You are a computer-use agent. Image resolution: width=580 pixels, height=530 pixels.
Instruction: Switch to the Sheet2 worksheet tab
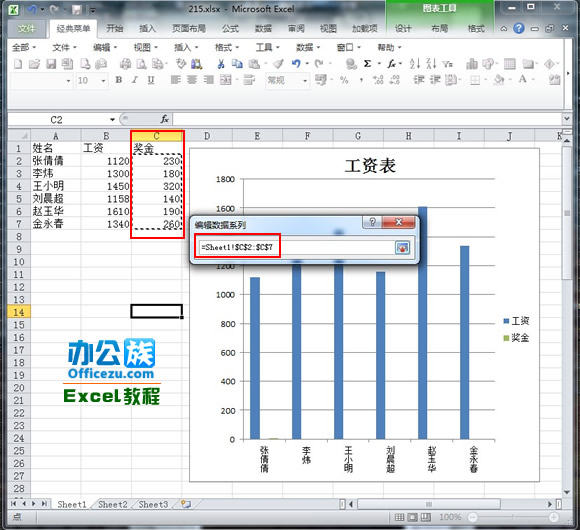(x=112, y=504)
